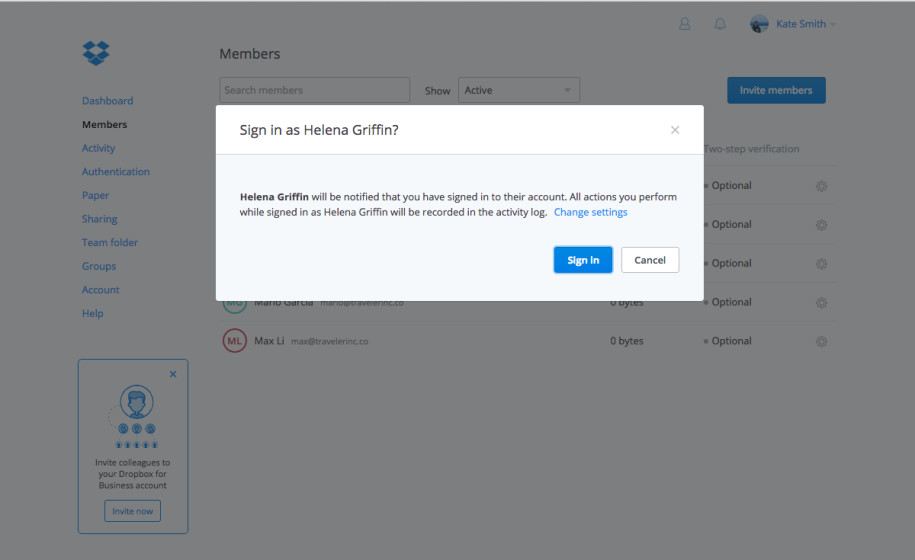
Task: Open the gear settings for the Max Li row
Action: coord(821,341)
